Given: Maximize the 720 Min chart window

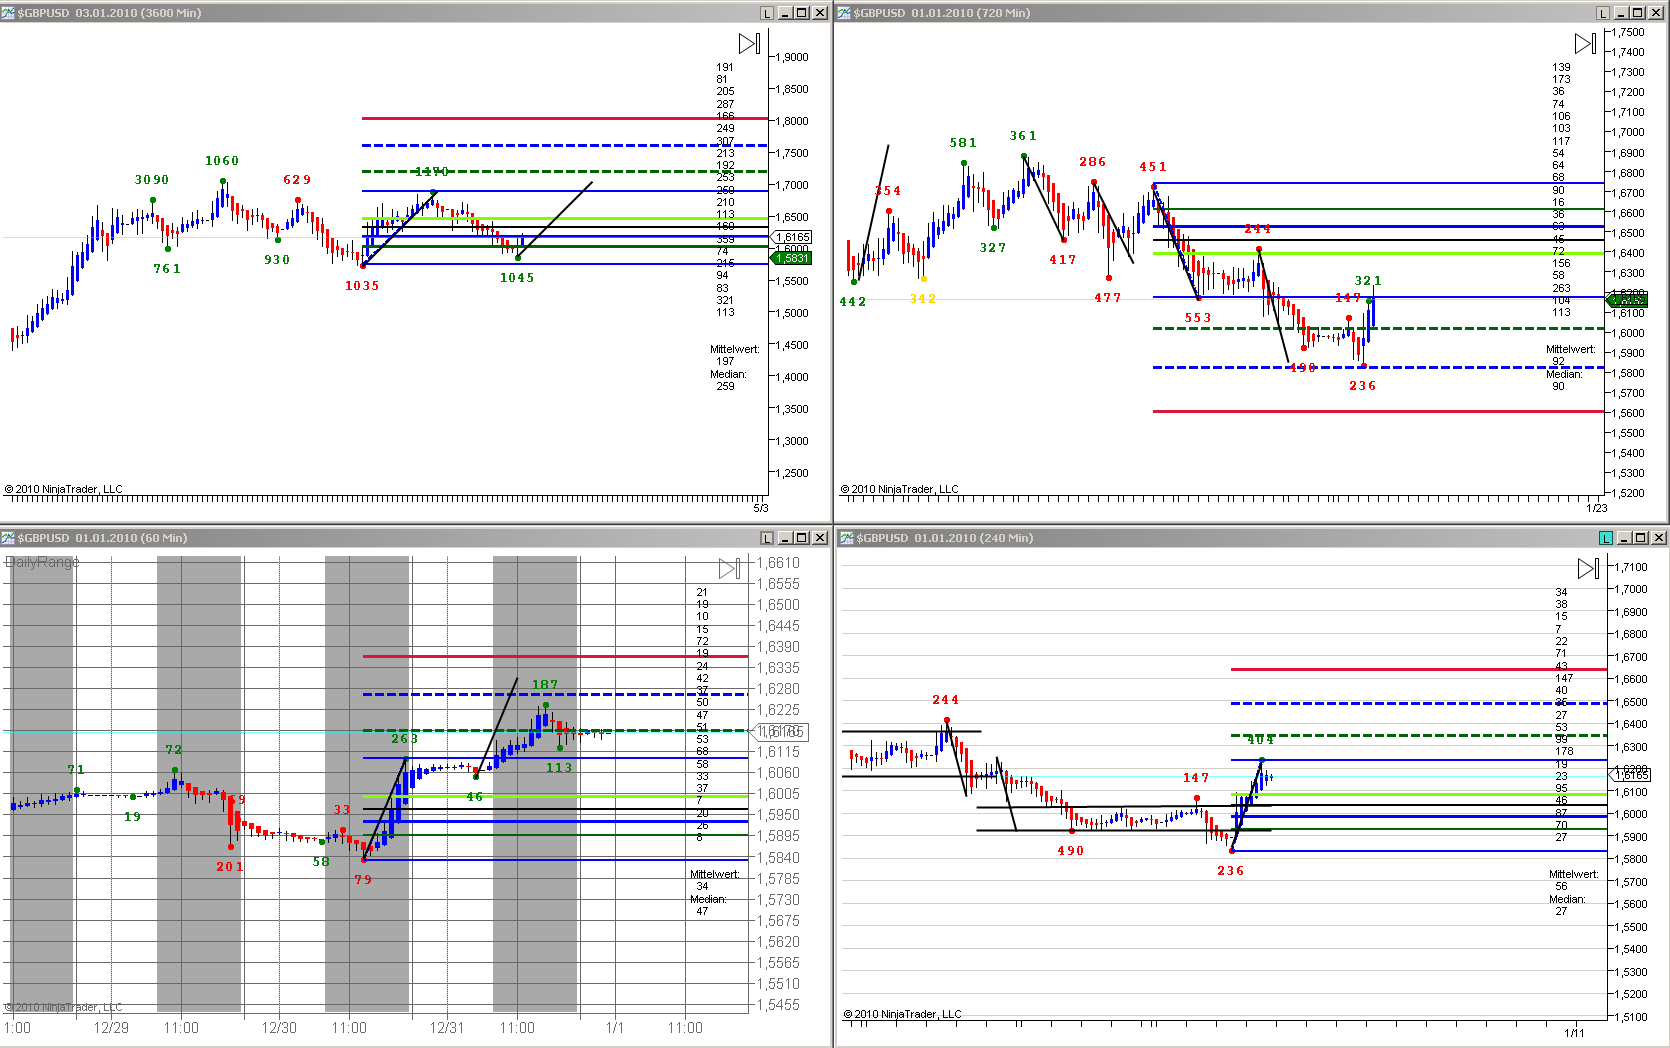Looking at the screenshot, I should [1638, 13].
